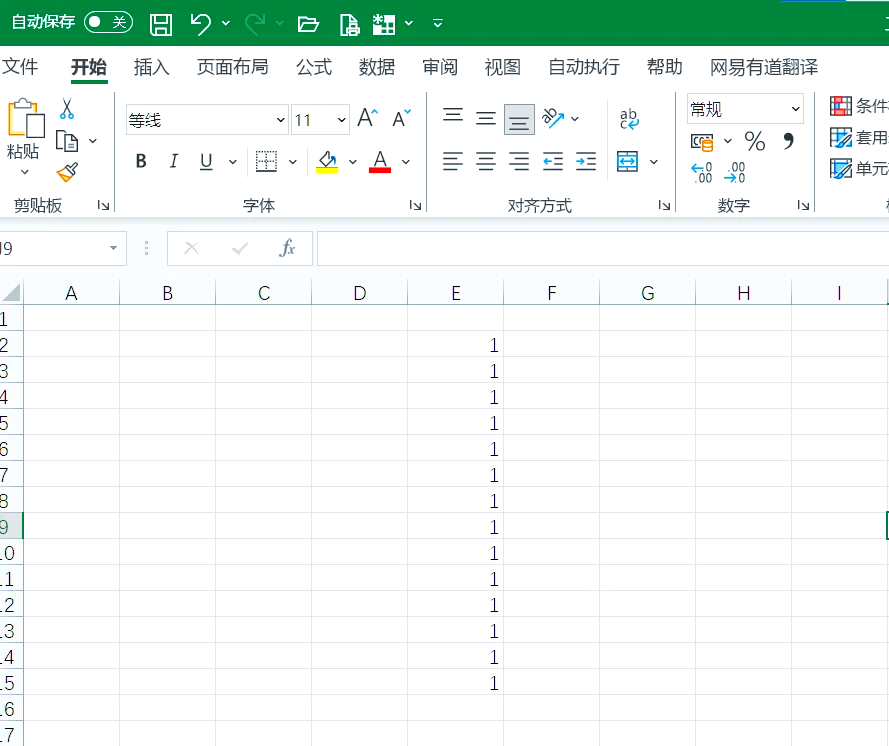Click the insert function fx icon
Image resolution: width=889 pixels, height=746 pixels.
287,248
